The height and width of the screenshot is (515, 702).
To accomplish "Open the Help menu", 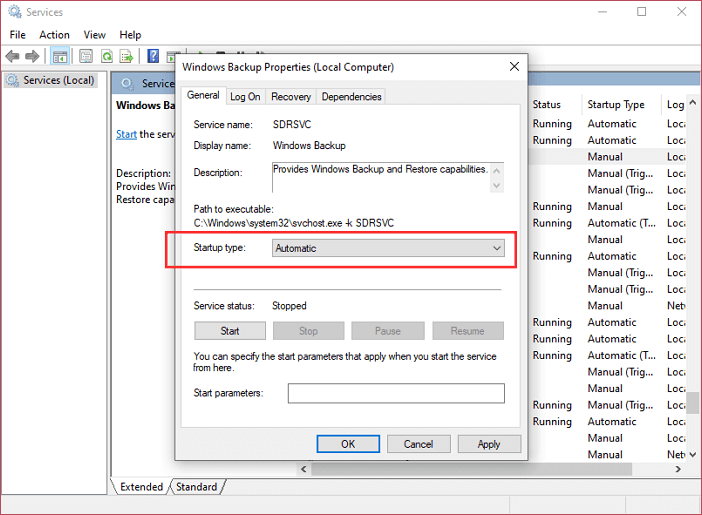I will coord(130,35).
